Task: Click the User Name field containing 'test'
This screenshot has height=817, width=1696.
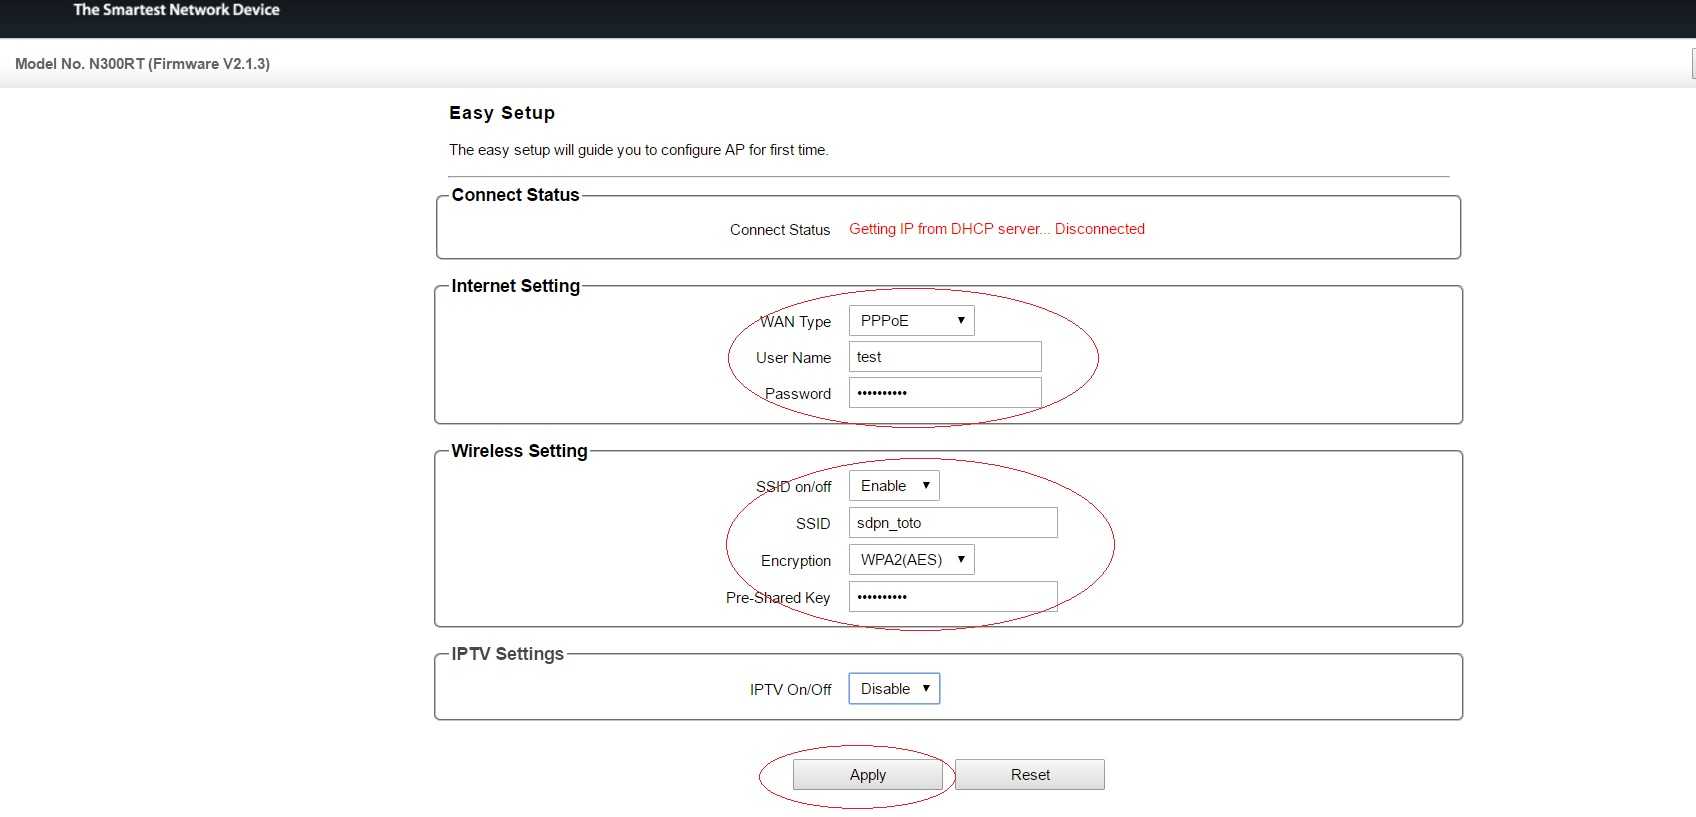Action: click(x=945, y=357)
